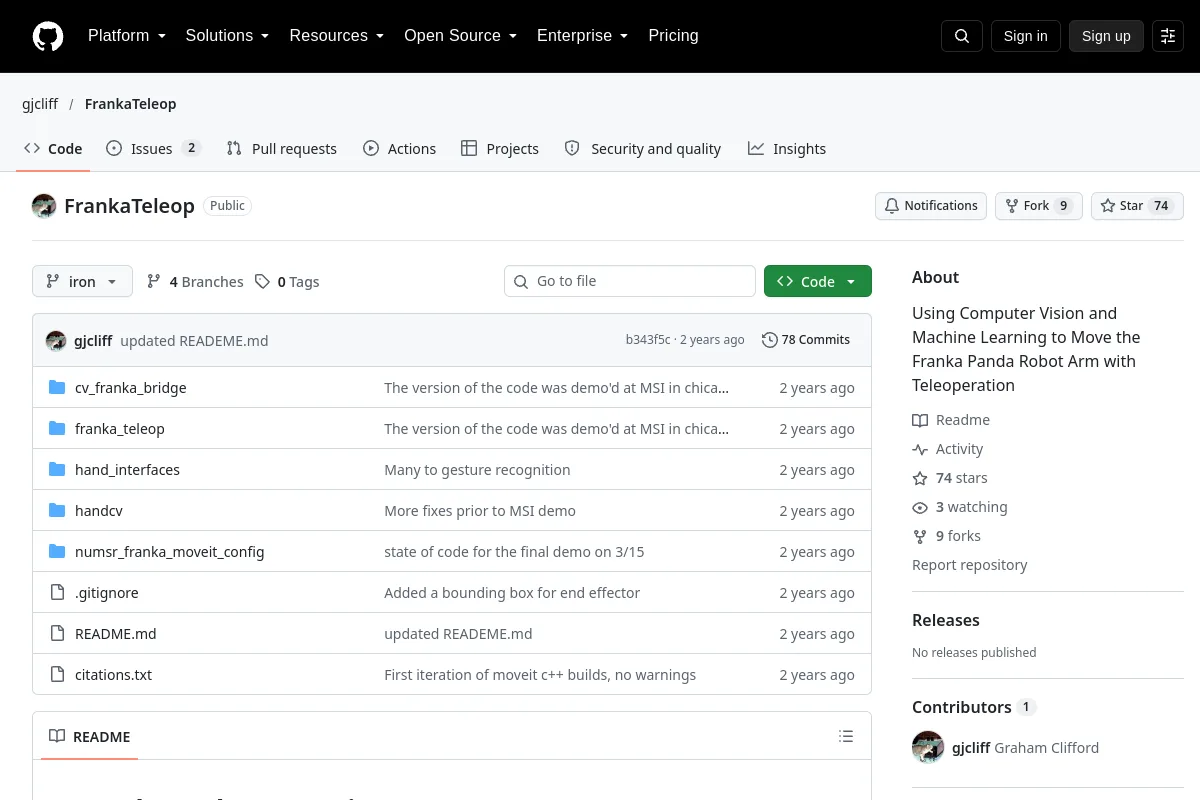Image resolution: width=1200 pixels, height=800 pixels.
Task: Switch to the Insights tab
Action: pyautogui.click(x=787, y=149)
